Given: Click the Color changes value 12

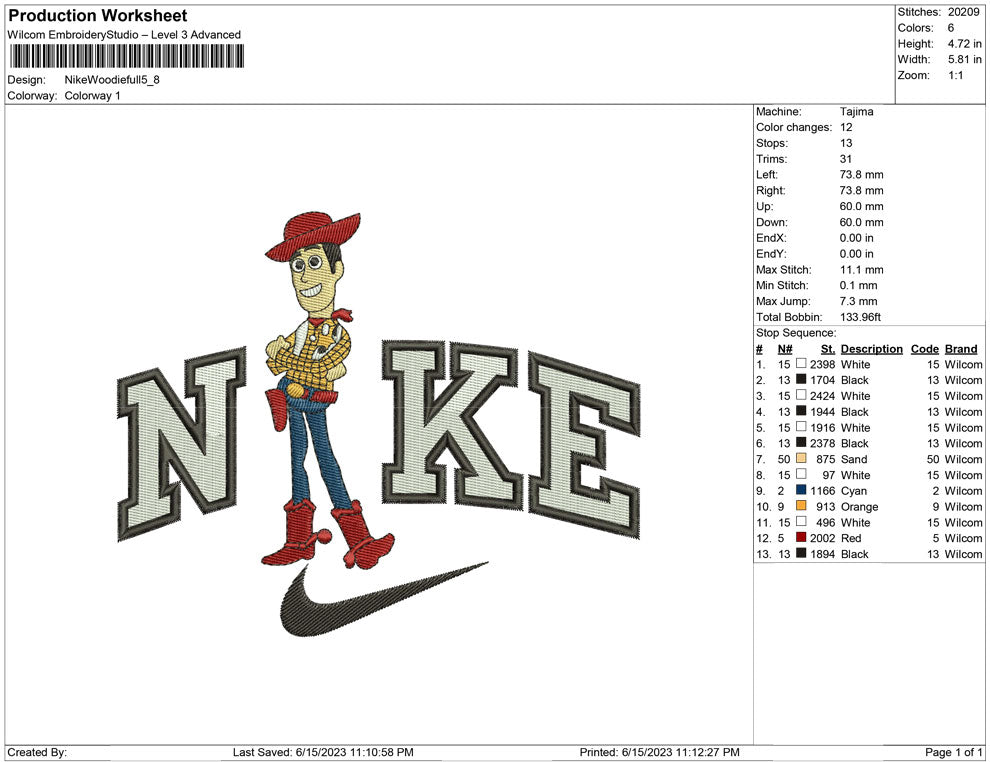Looking at the screenshot, I should coord(846,128).
